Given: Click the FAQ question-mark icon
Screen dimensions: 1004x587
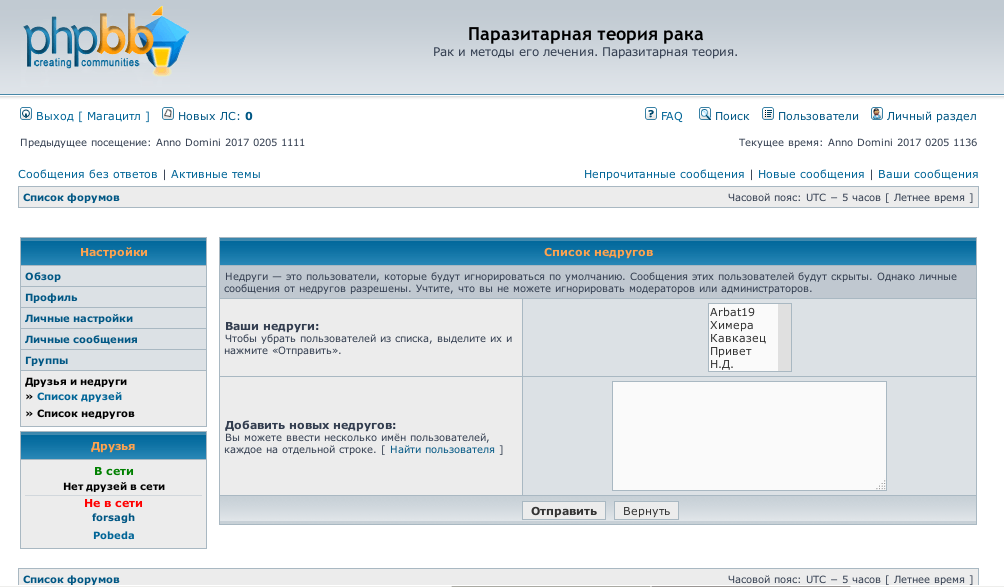Looking at the screenshot, I should click(x=651, y=114).
